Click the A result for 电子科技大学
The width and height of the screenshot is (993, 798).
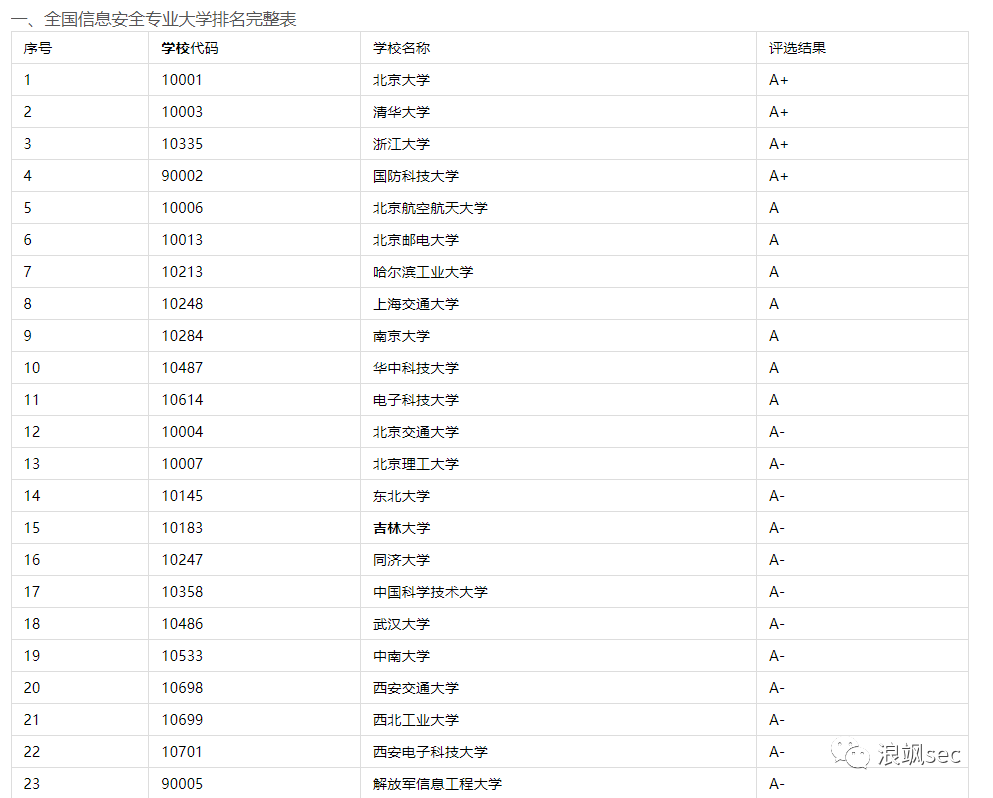point(774,400)
